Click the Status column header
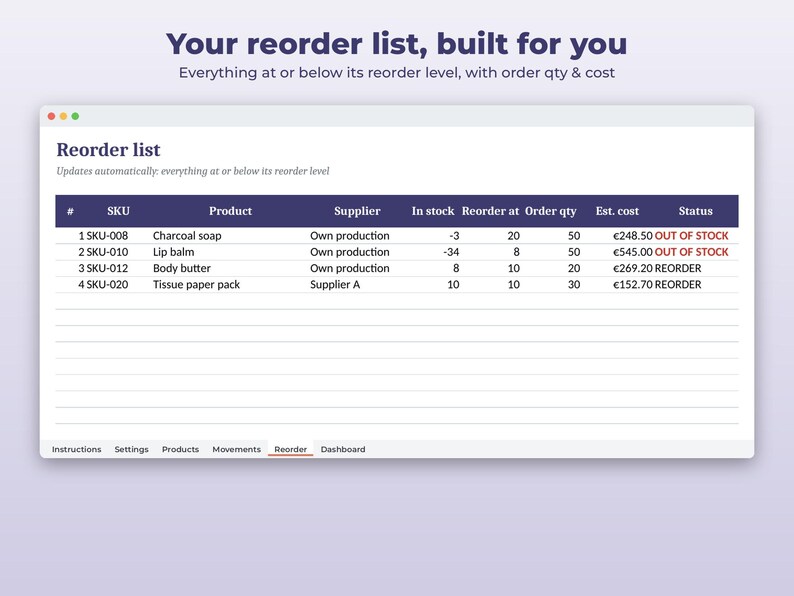The image size is (794, 596). pyautogui.click(x=695, y=211)
